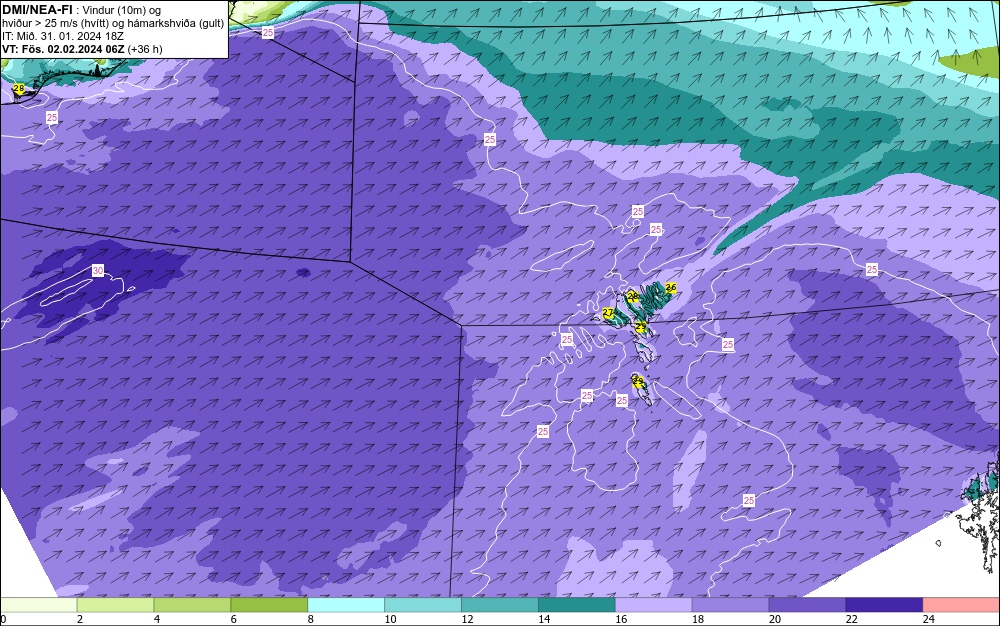Choose the teal 12–14 legend swatch

[500, 605]
